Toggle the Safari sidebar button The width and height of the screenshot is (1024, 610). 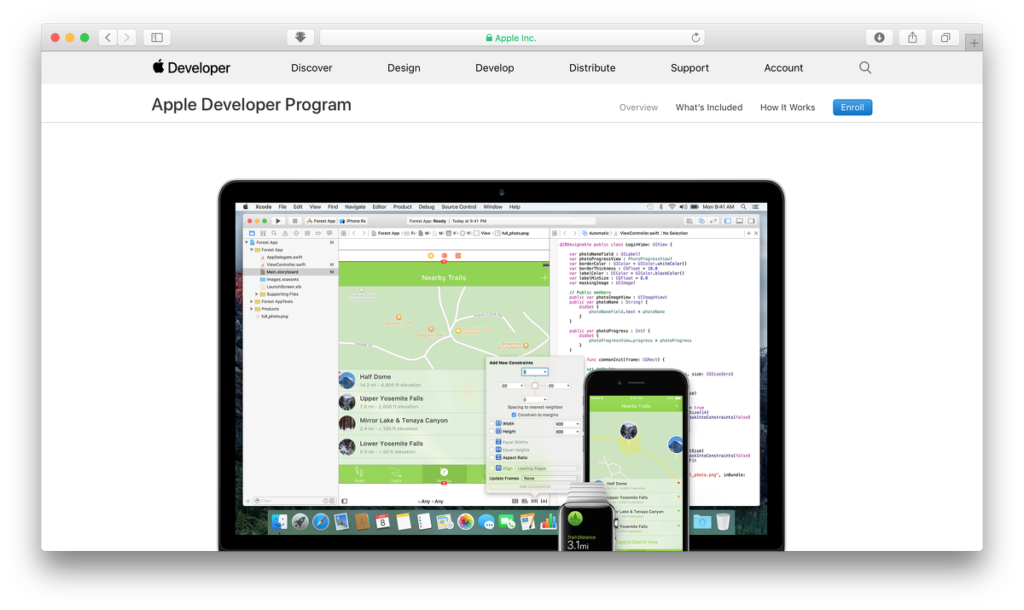[157, 38]
